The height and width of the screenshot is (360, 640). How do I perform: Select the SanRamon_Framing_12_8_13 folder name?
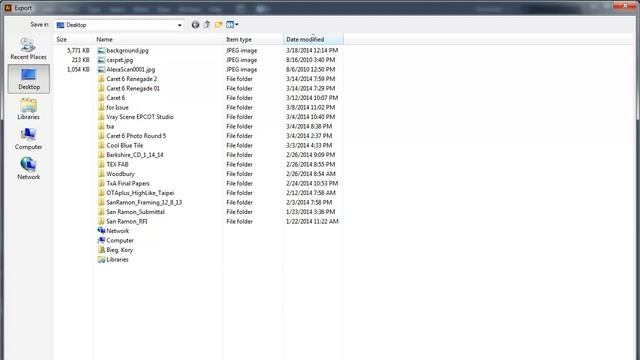pyautogui.click(x=144, y=202)
